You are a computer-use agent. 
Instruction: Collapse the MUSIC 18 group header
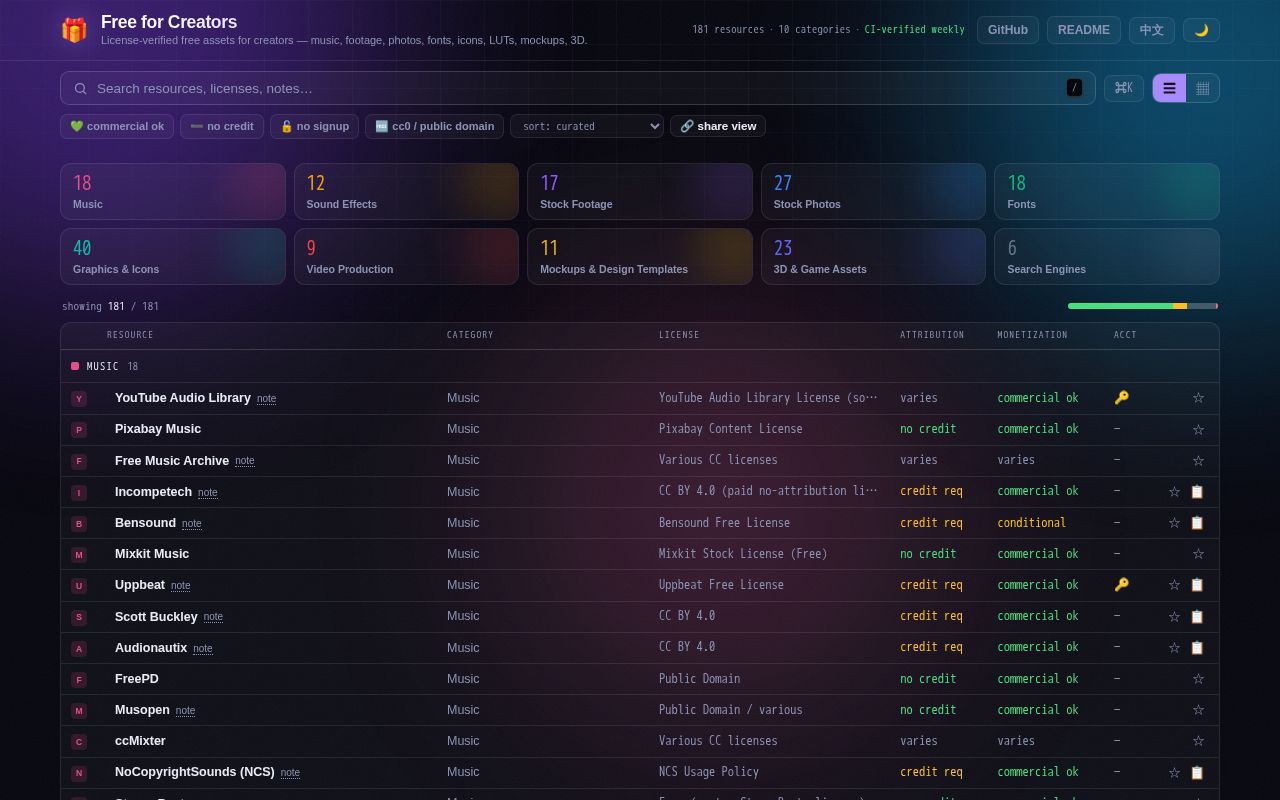click(x=640, y=366)
